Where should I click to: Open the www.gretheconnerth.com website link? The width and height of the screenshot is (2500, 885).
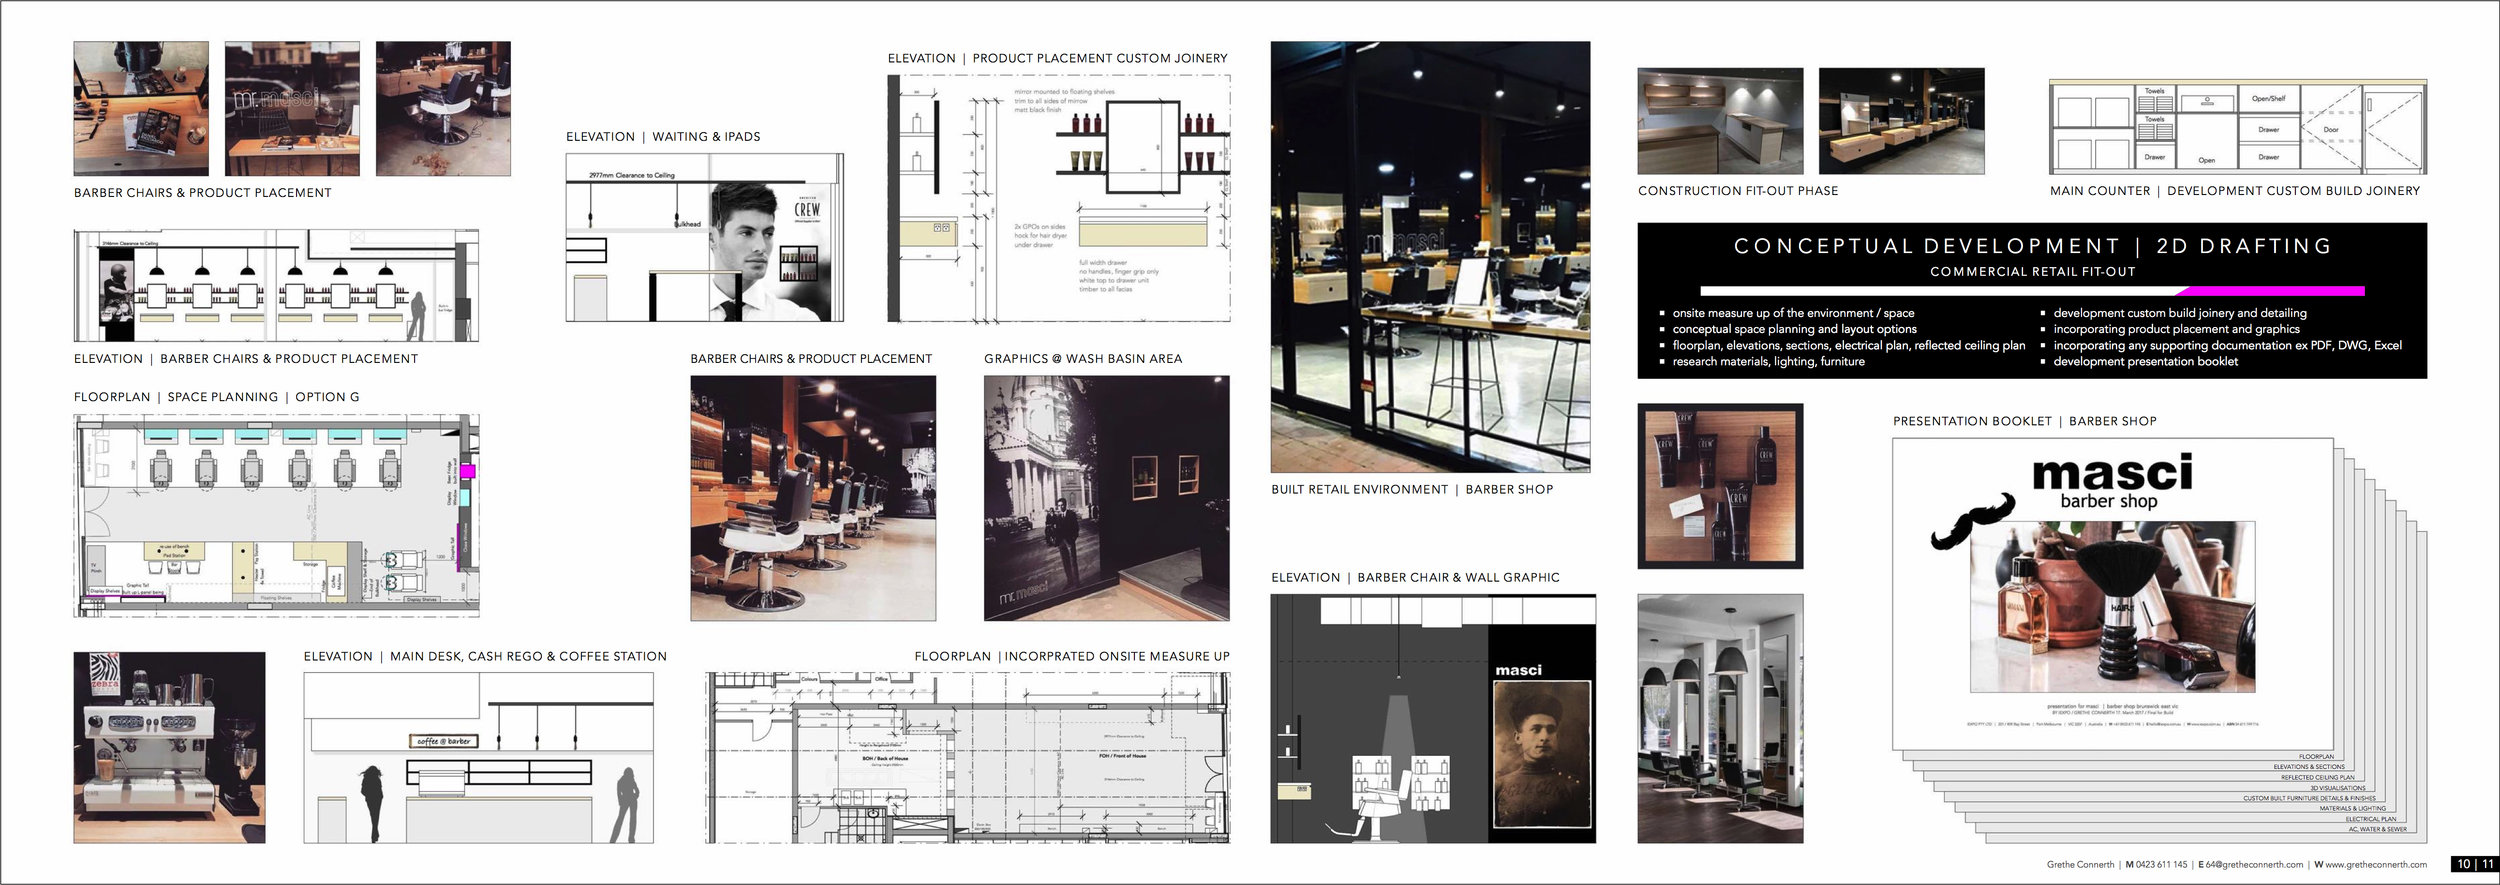[x=2377, y=865]
